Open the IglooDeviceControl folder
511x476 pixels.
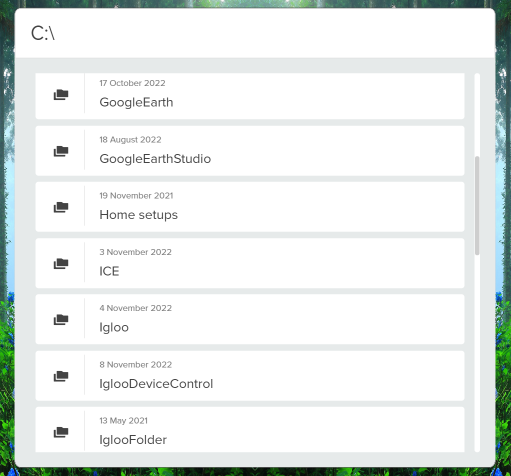(x=250, y=375)
